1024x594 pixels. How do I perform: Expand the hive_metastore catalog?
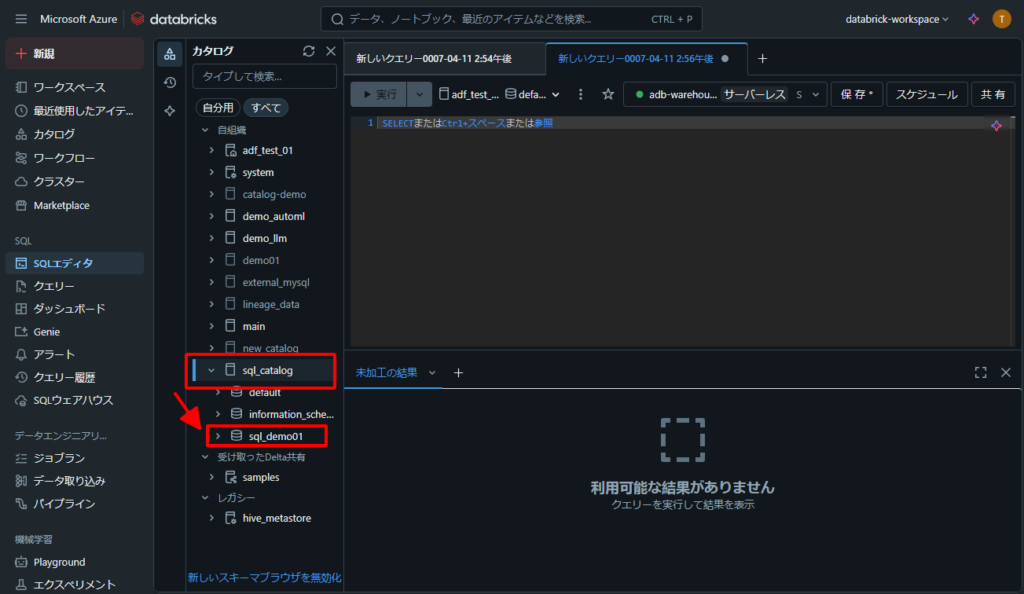(211, 518)
